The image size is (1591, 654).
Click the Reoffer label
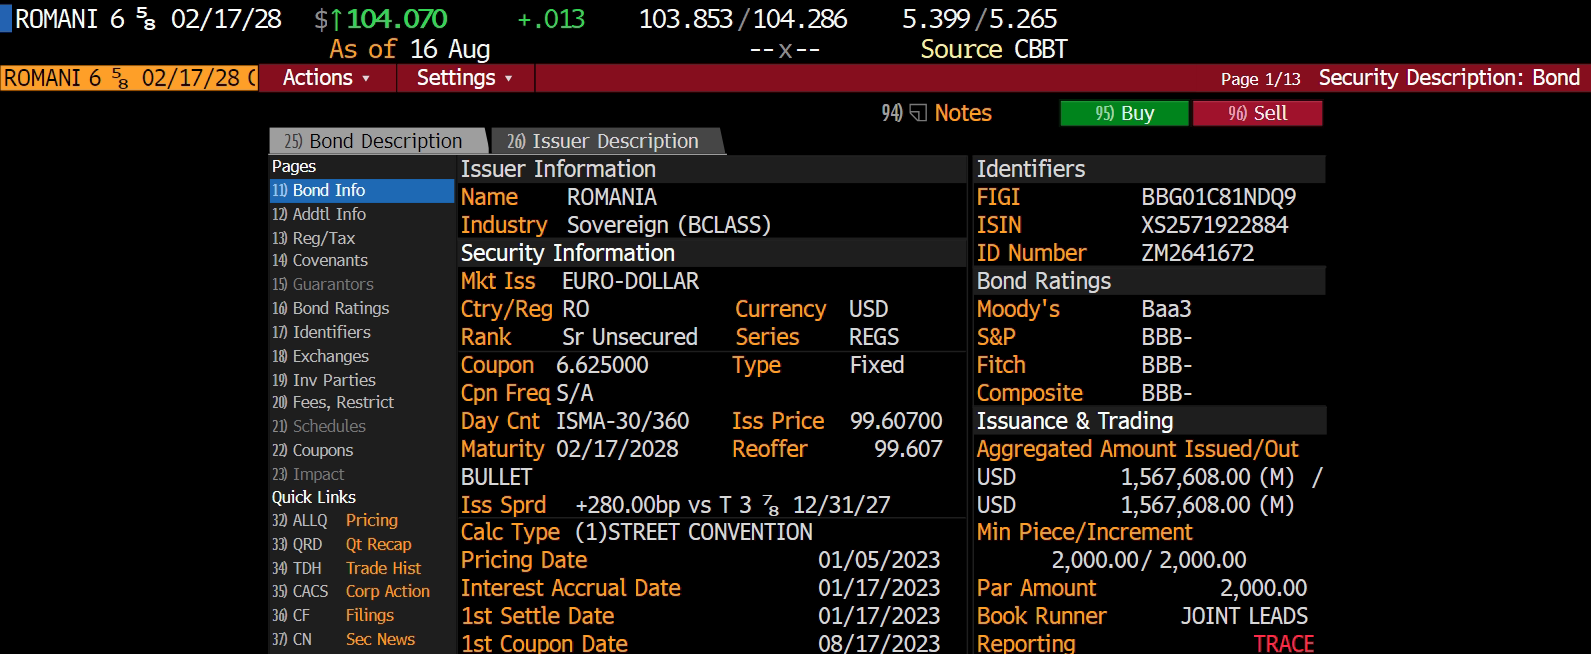(x=769, y=449)
